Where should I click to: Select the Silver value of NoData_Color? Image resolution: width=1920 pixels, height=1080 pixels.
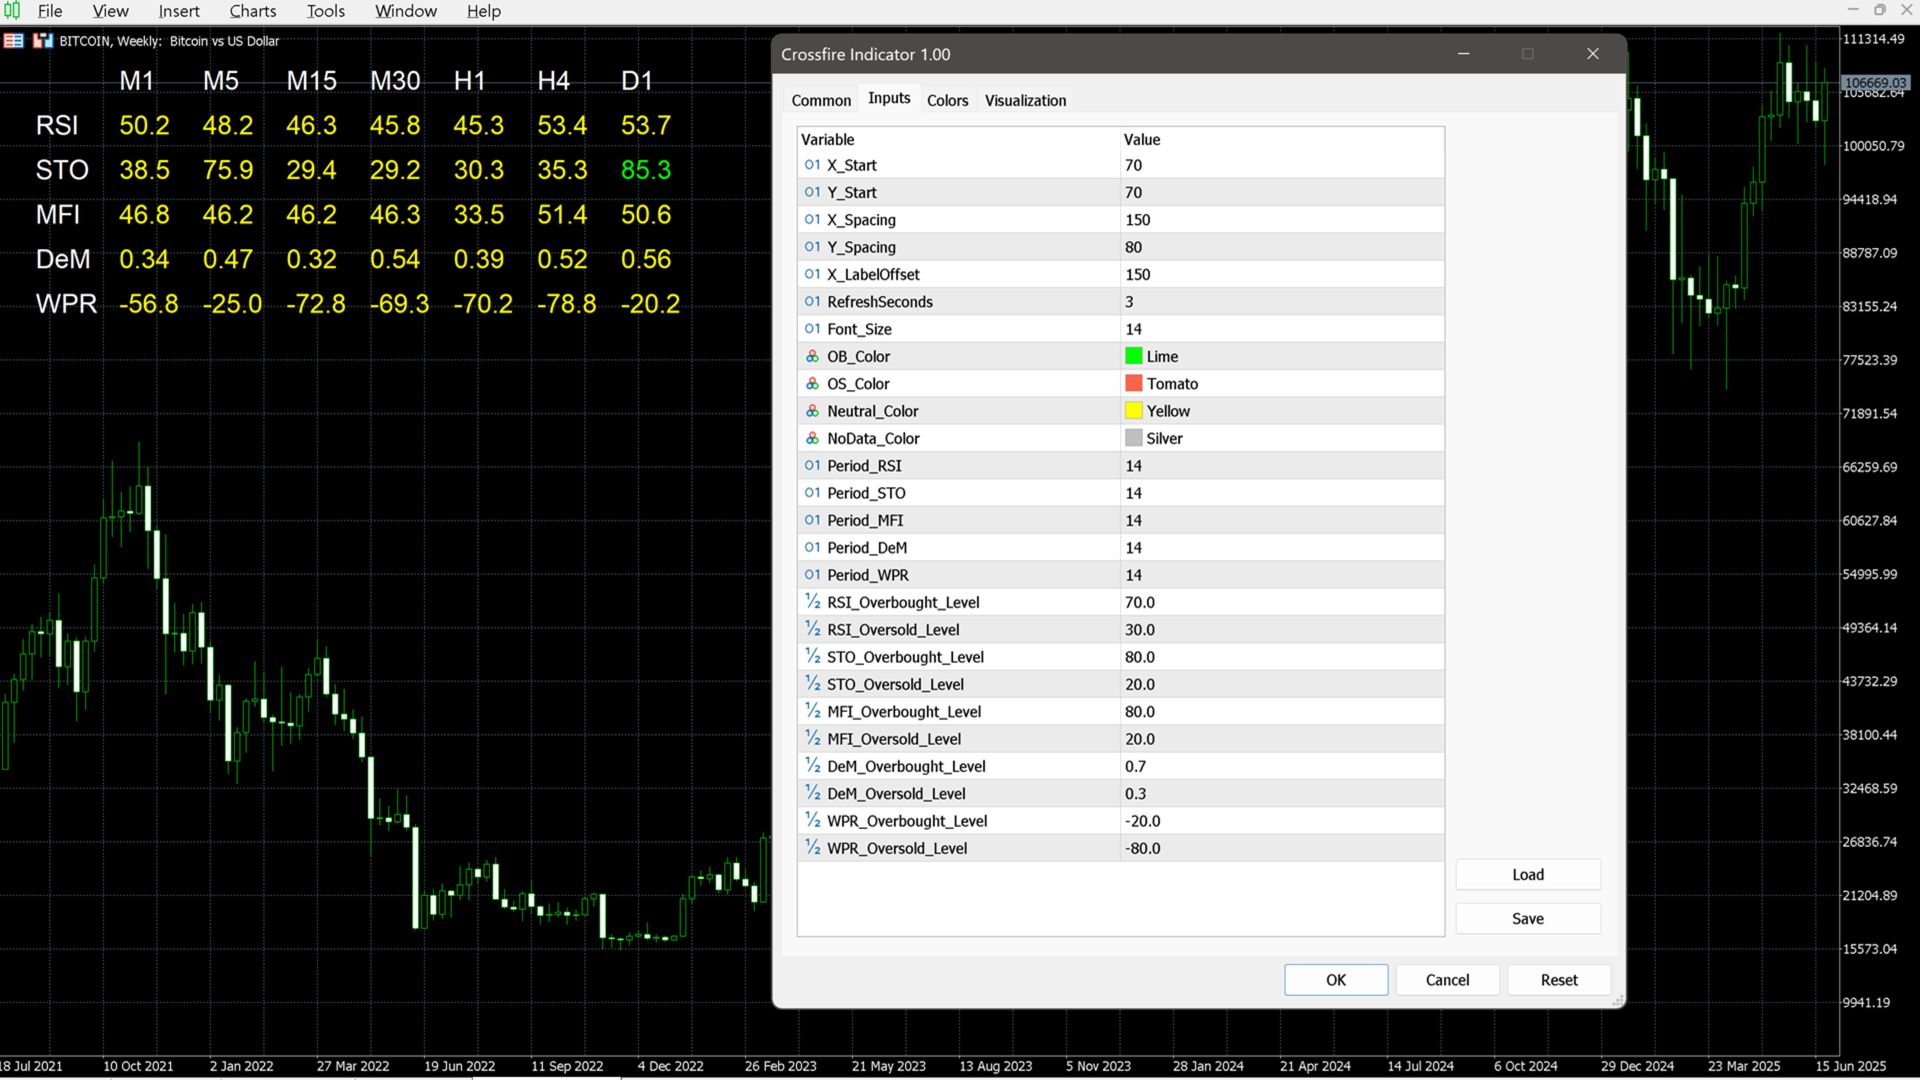pyautogui.click(x=1164, y=438)
